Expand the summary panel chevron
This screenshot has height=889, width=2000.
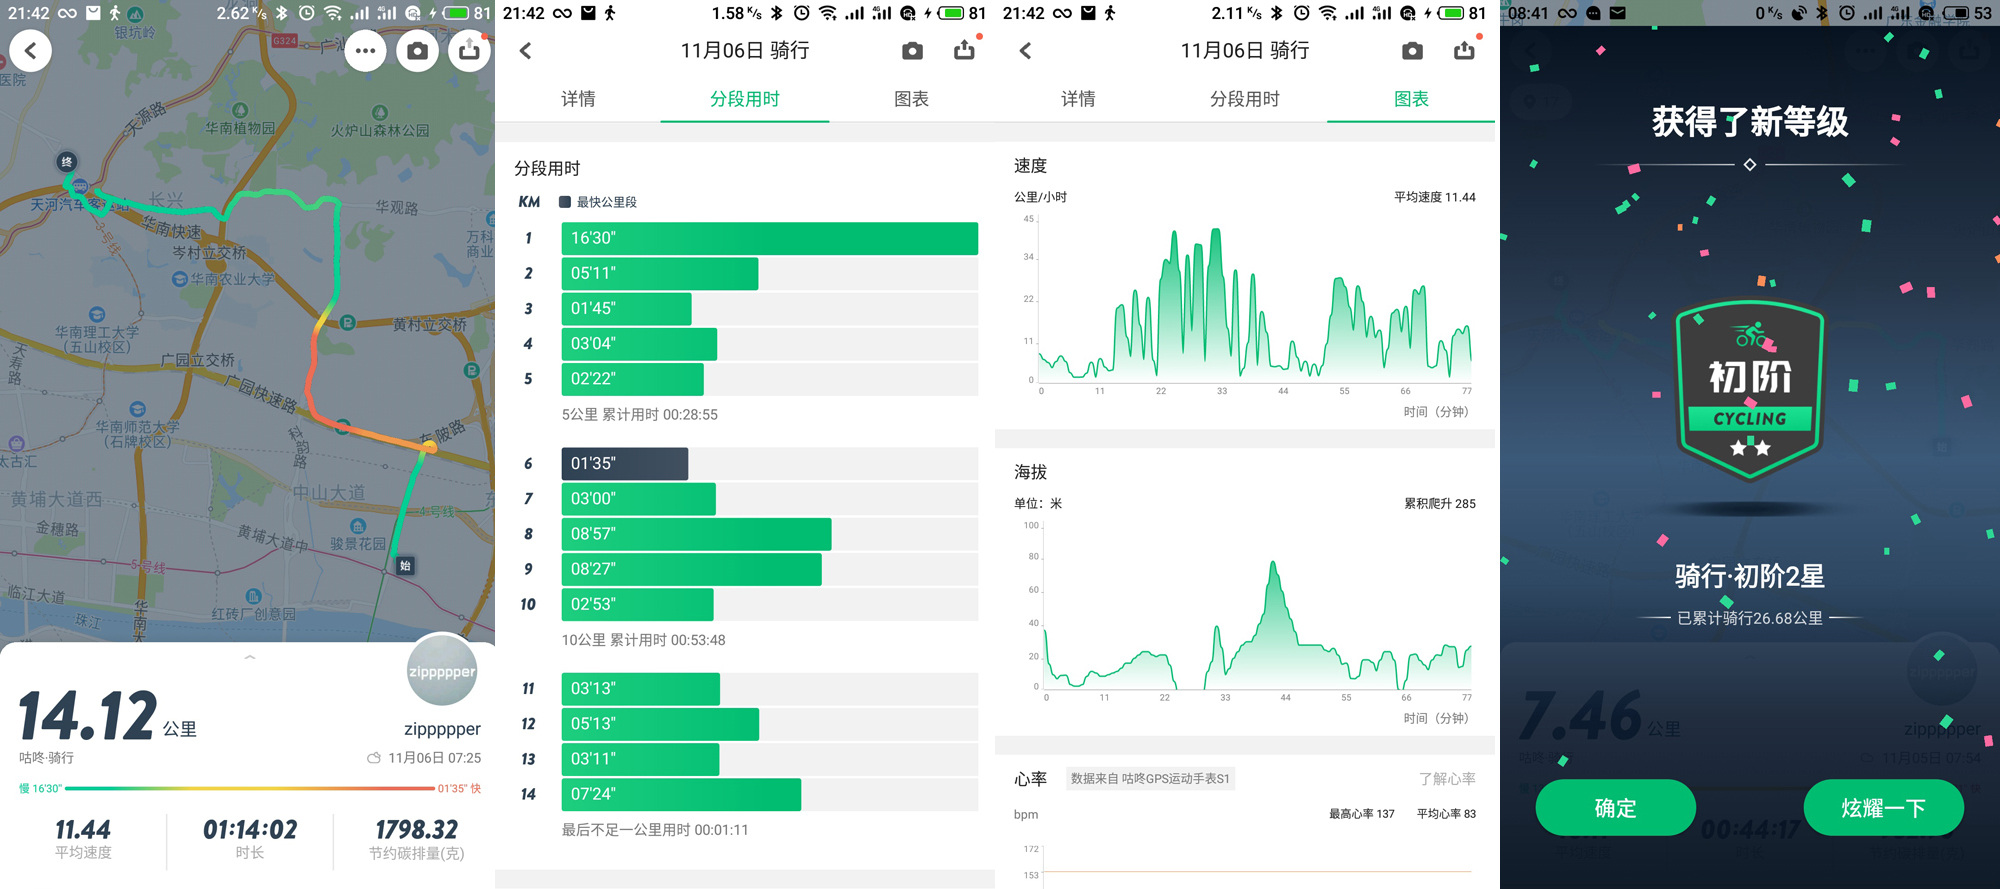pos(250,657)
